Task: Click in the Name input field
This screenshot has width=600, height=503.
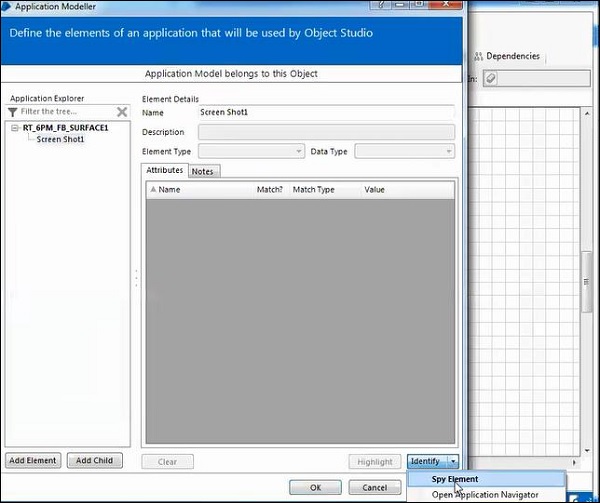Action: 325,113
